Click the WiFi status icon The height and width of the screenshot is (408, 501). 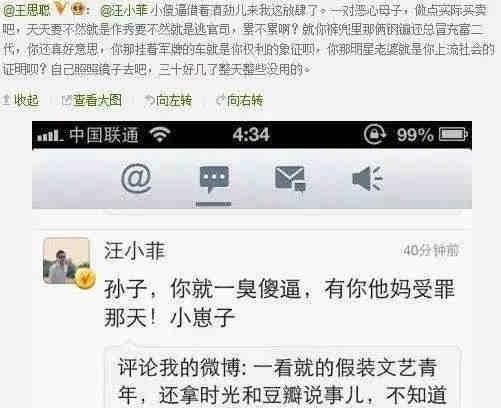160,135
